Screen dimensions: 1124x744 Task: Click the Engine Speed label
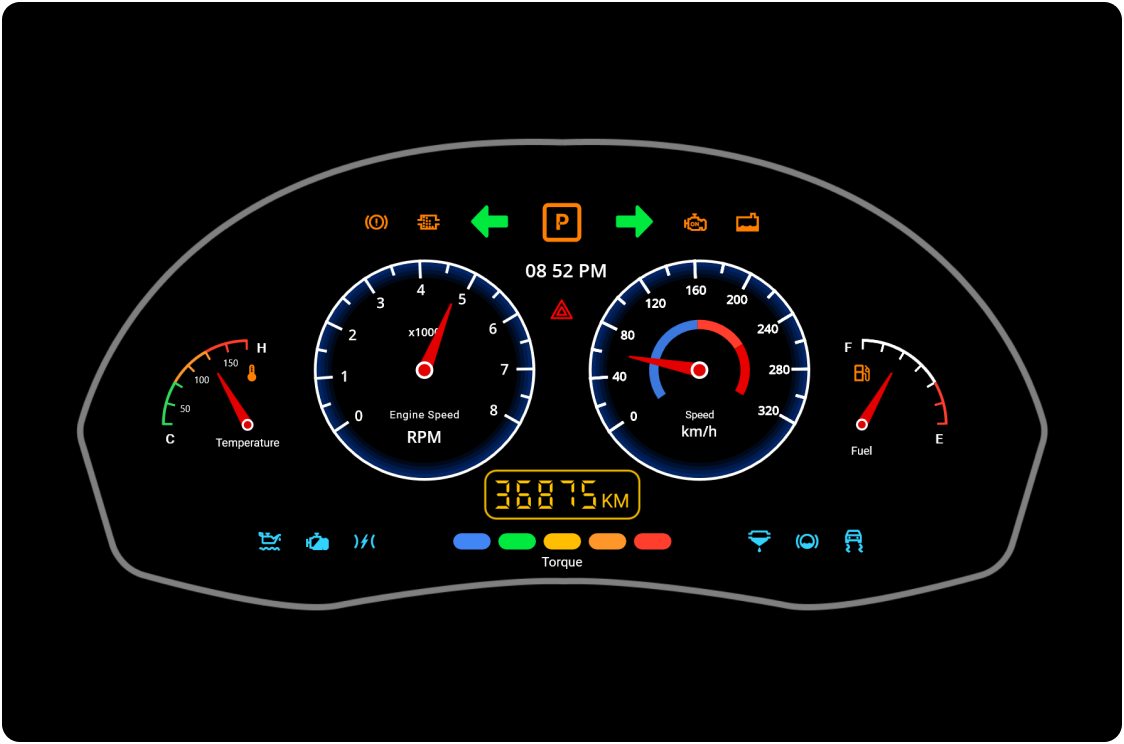[x=424, y=415]
